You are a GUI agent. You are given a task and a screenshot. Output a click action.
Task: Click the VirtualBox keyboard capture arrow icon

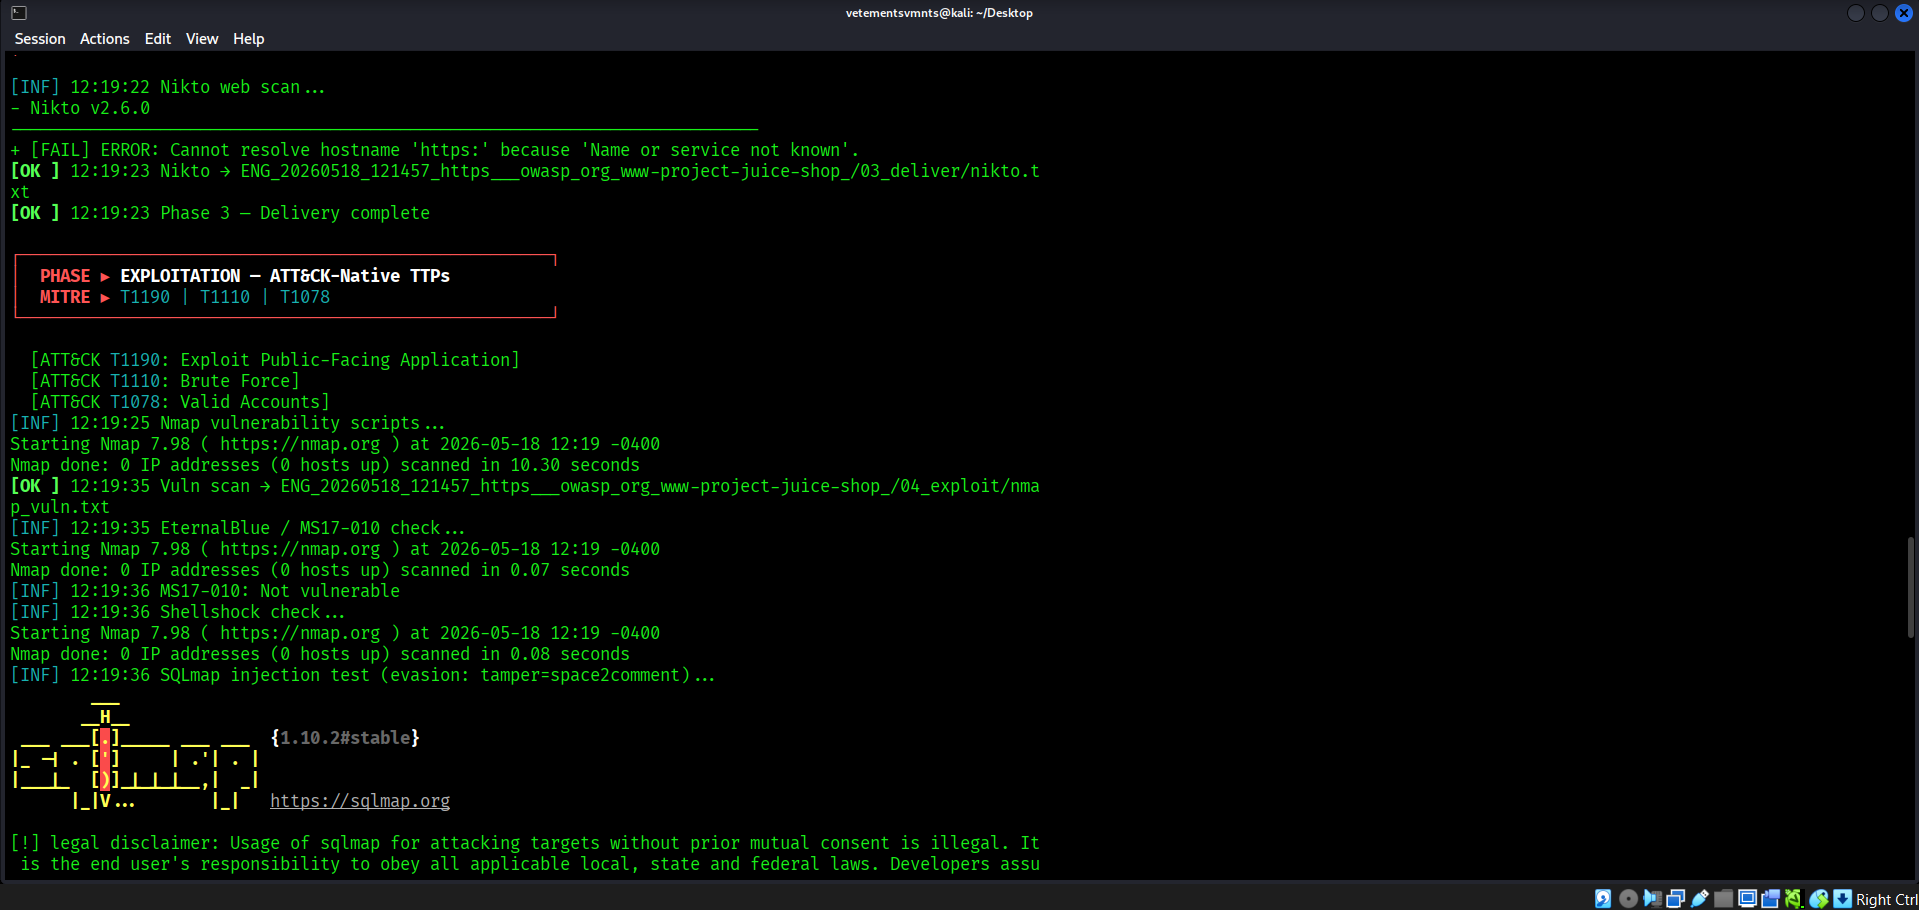point(1842,899)
